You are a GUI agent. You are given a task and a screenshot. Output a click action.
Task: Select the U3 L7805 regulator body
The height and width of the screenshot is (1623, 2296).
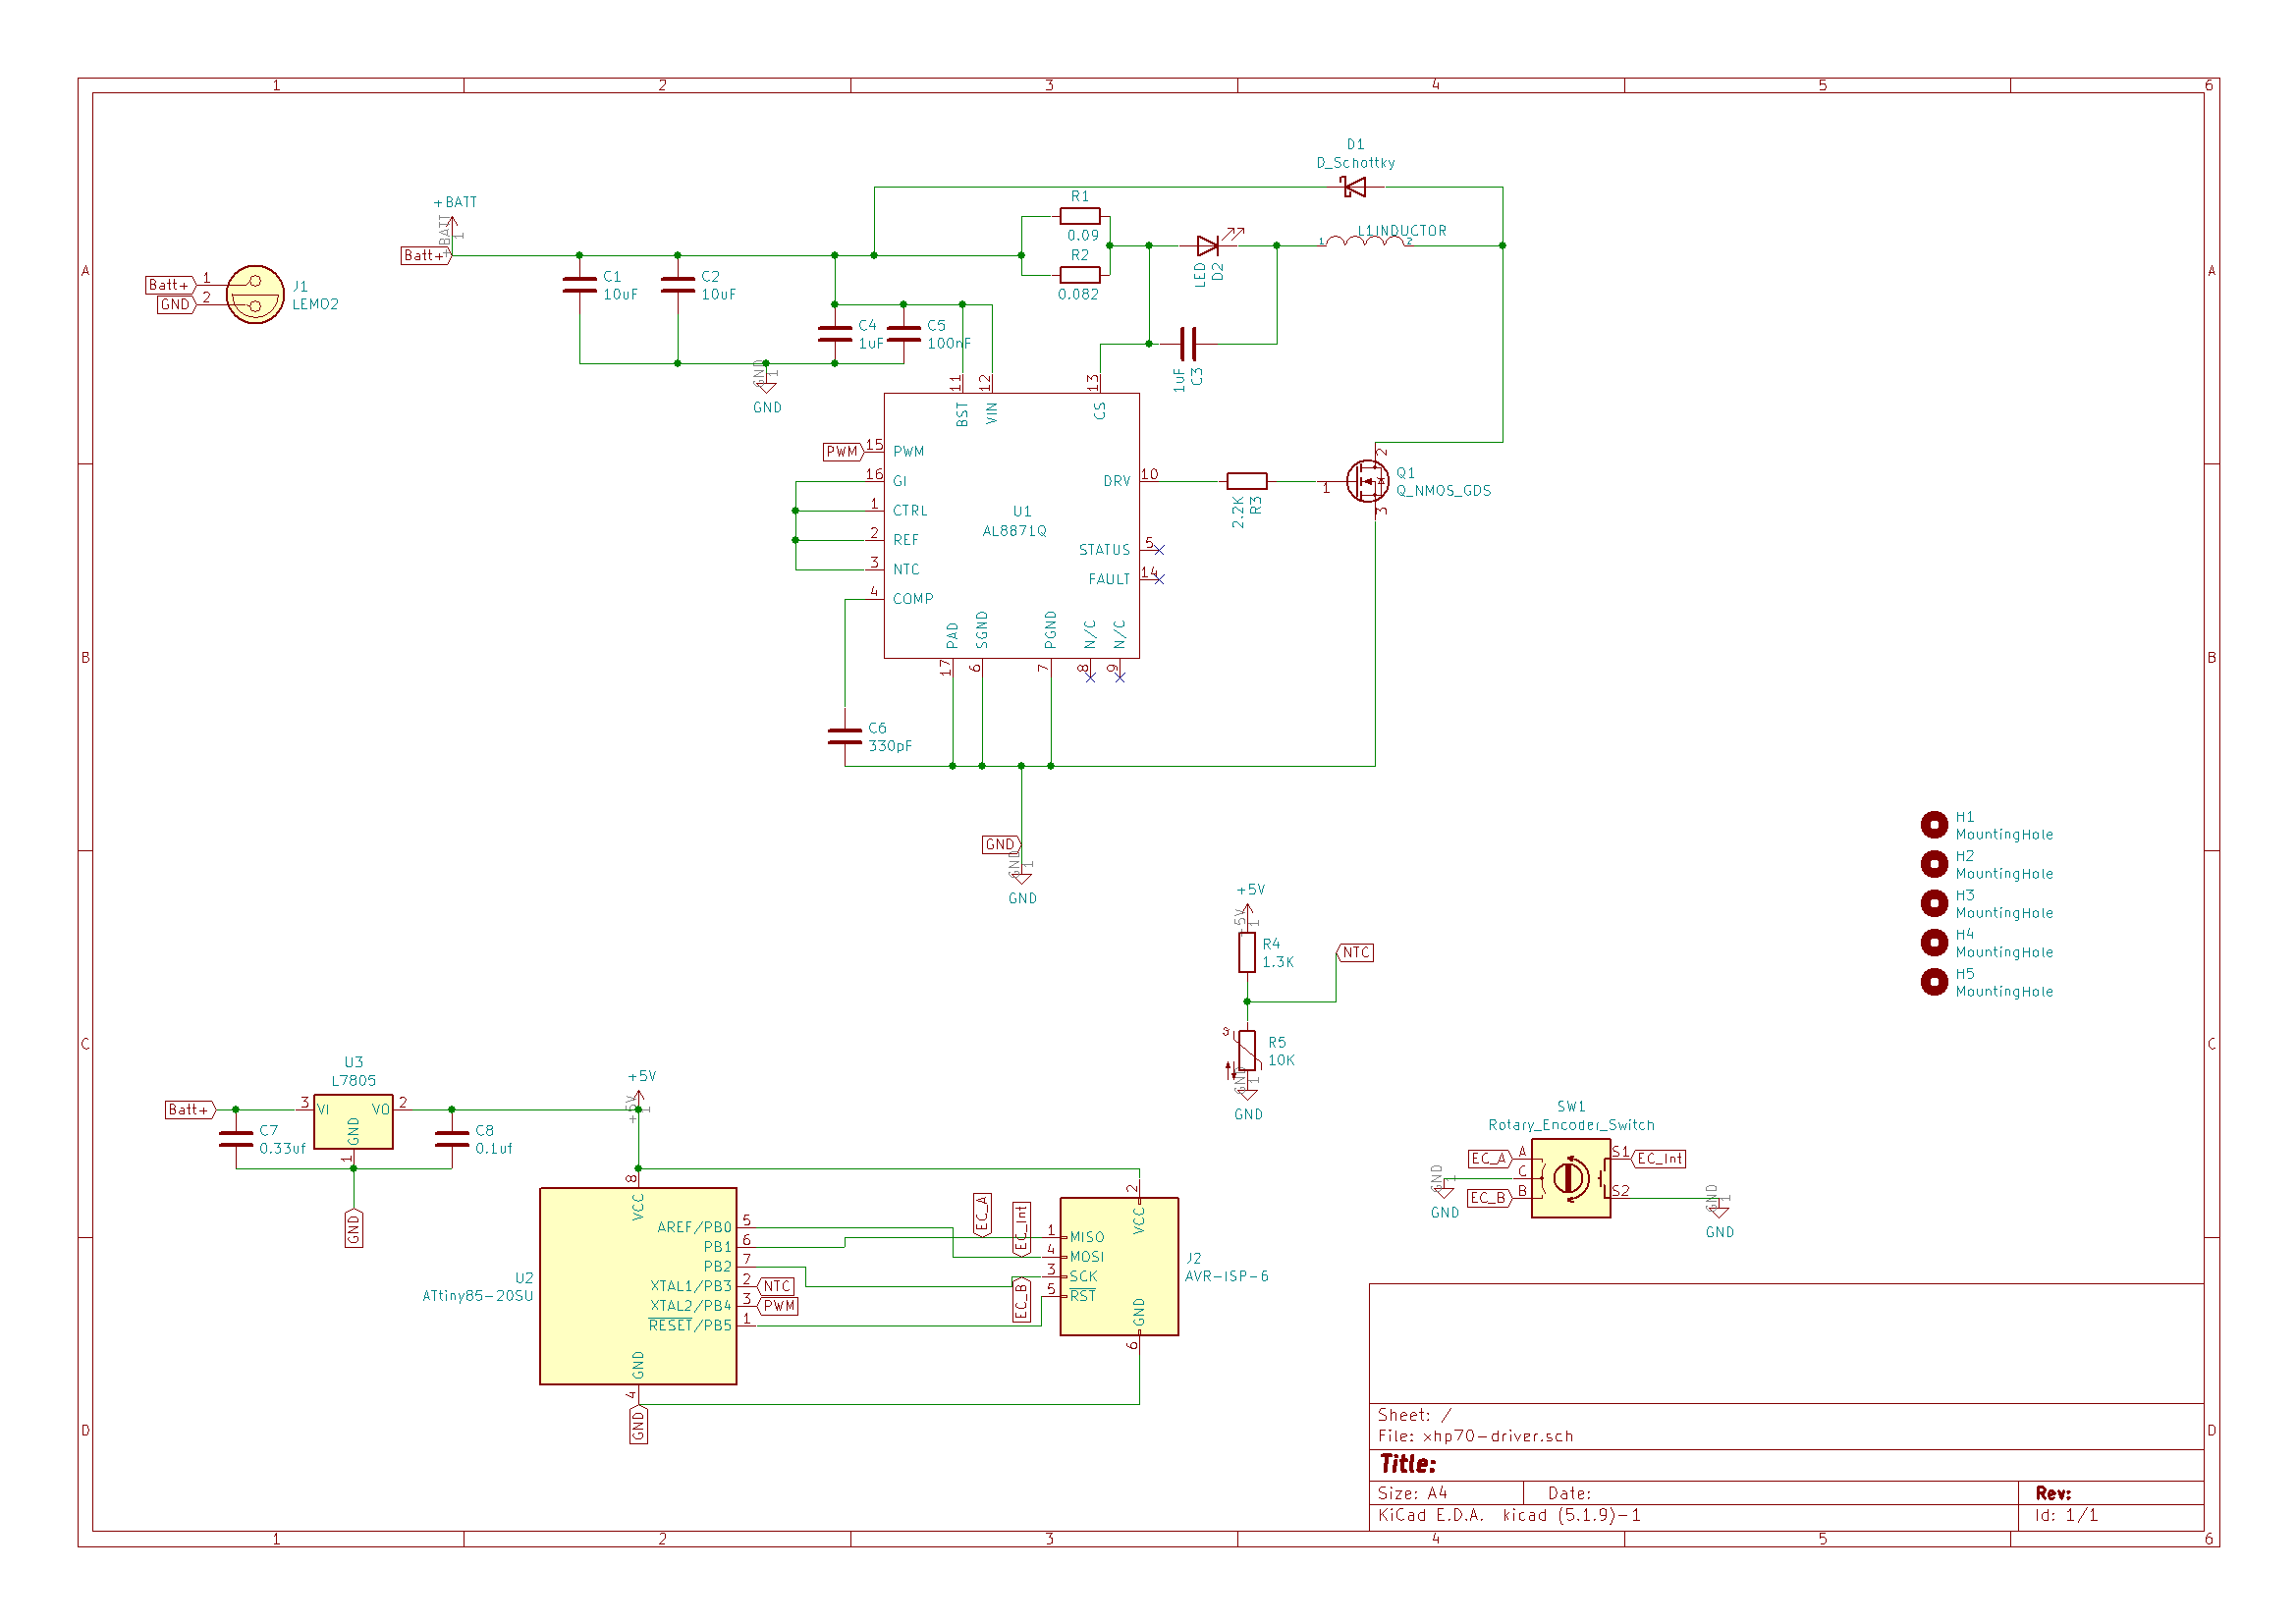[353, 1122]
